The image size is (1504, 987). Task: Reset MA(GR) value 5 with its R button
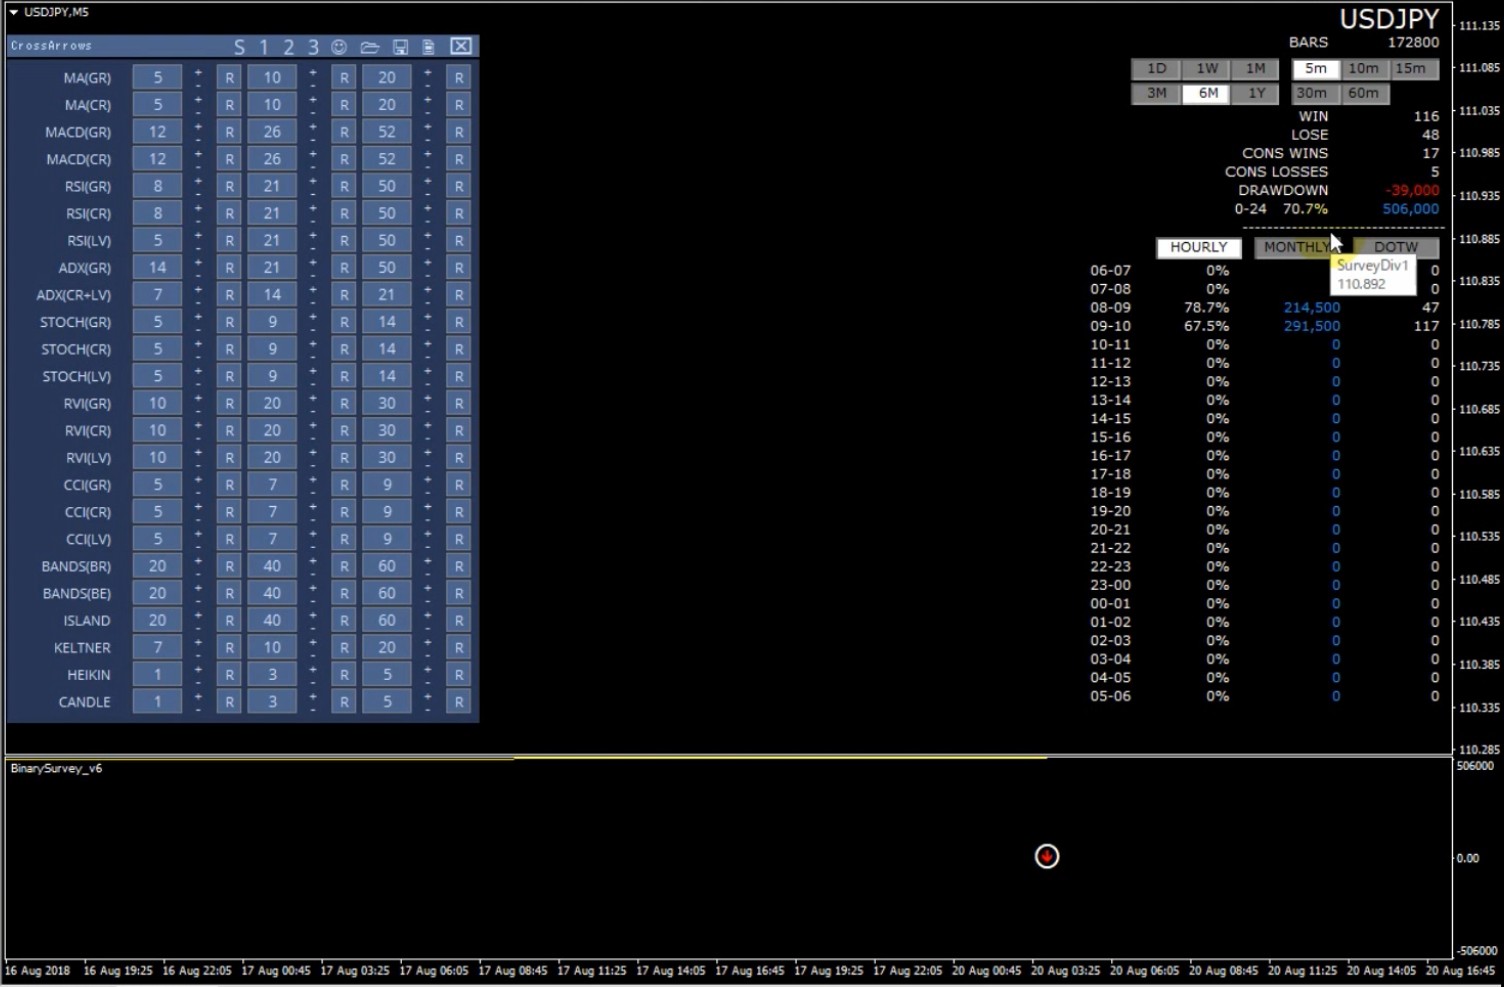point(229,77)
